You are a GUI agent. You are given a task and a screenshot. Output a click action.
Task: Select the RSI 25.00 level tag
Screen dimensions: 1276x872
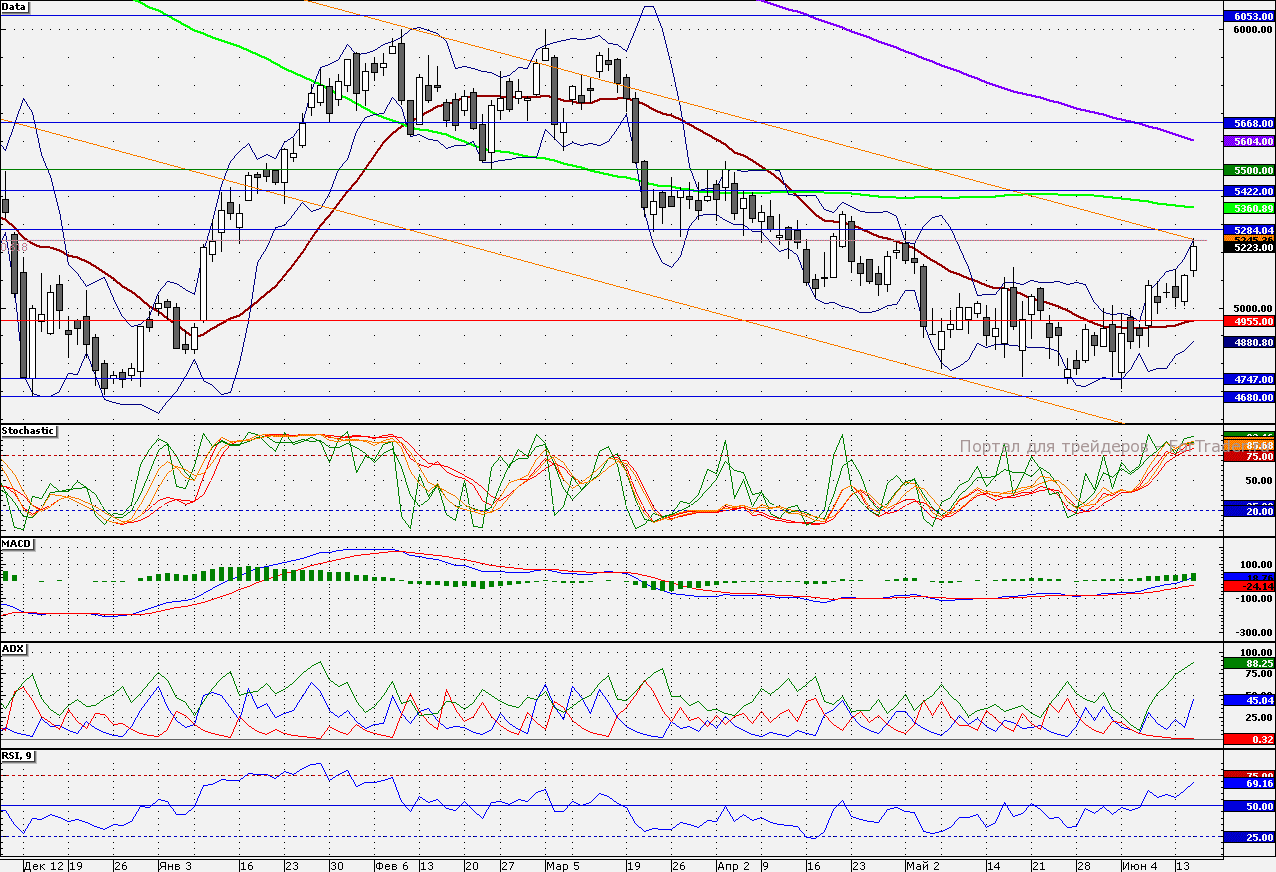click(x=1250, y=837)
